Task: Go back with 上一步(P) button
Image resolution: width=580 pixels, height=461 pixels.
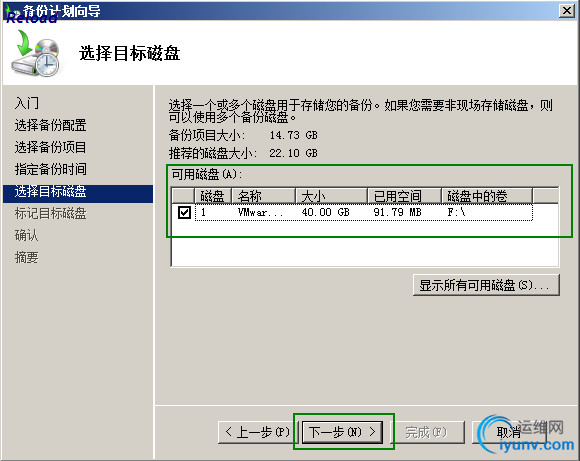Action: tap(258, 432)
